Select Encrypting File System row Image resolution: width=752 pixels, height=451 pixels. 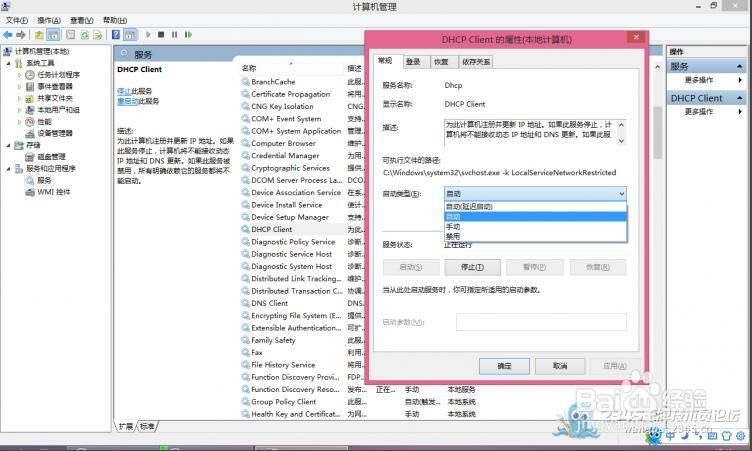296,316
